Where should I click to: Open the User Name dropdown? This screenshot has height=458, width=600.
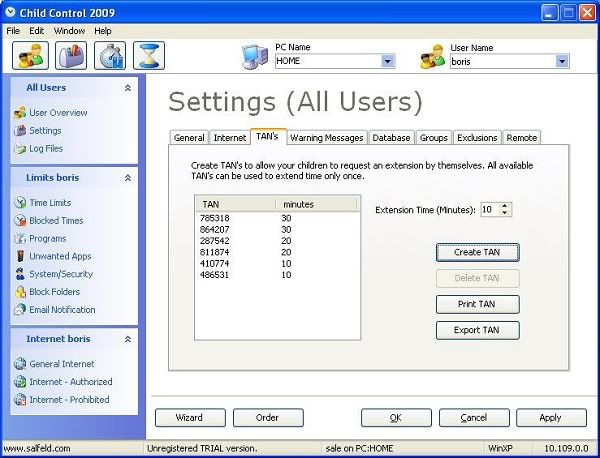tap(562, 61)
